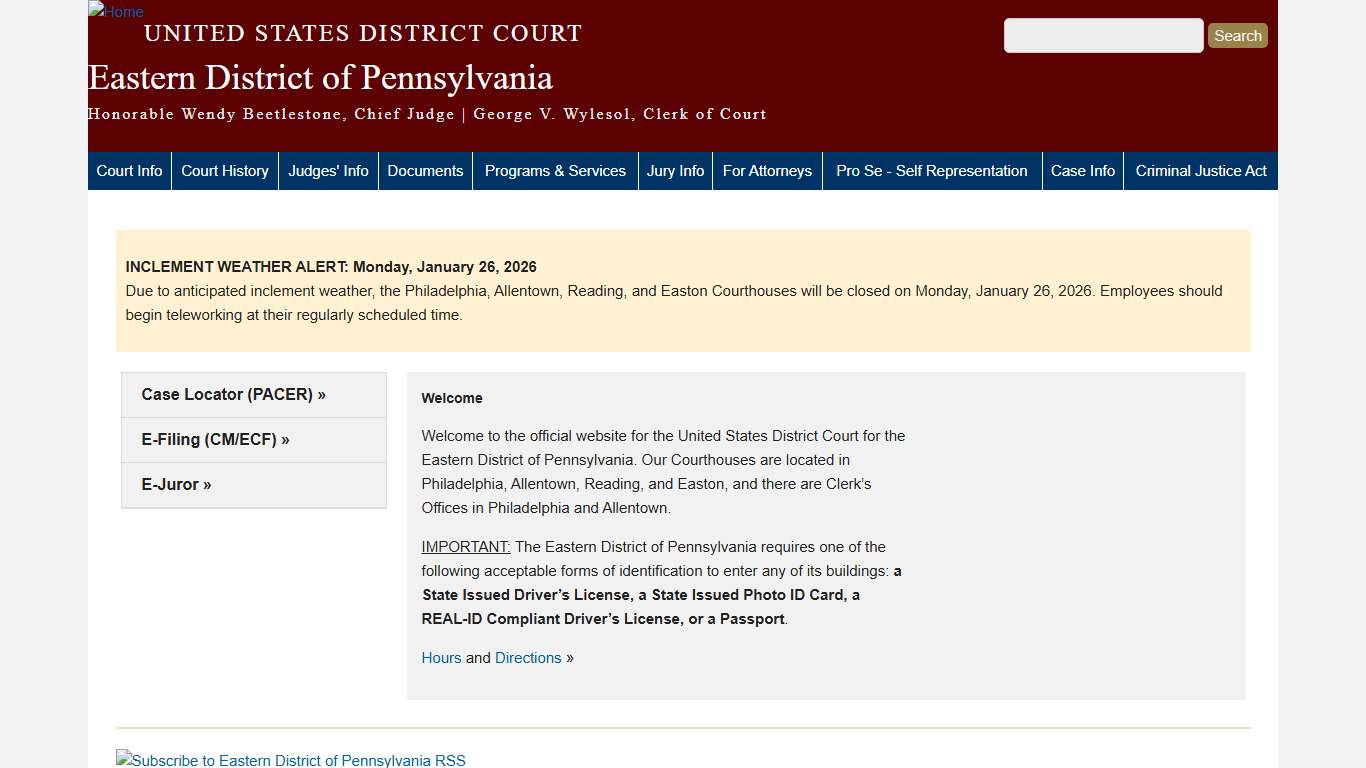Open the Programs & Services menu
Image resolution: width=1366 pixels, height=768 pixels.
coord(555,170)
